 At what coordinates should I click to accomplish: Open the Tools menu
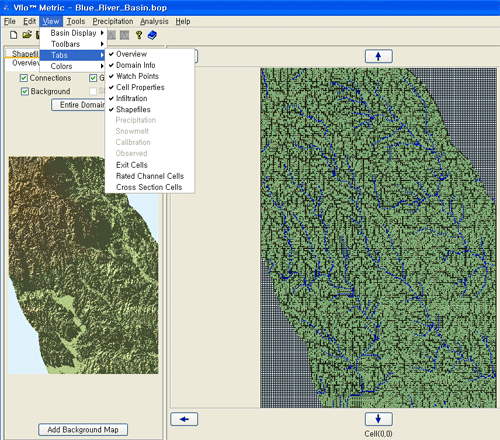[76, 21]
